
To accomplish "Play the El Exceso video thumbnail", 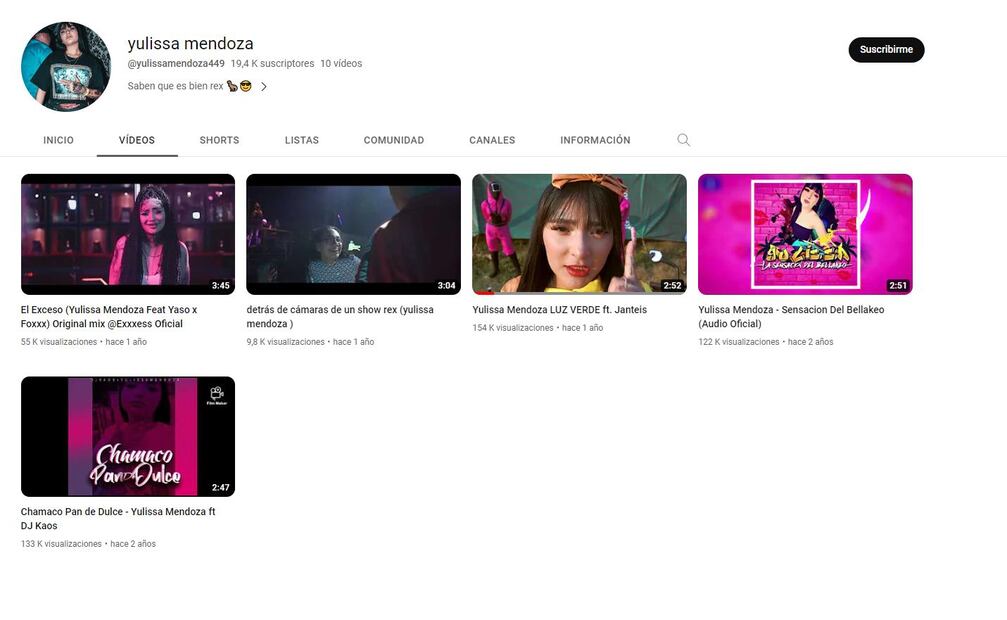I will point(128,234).
